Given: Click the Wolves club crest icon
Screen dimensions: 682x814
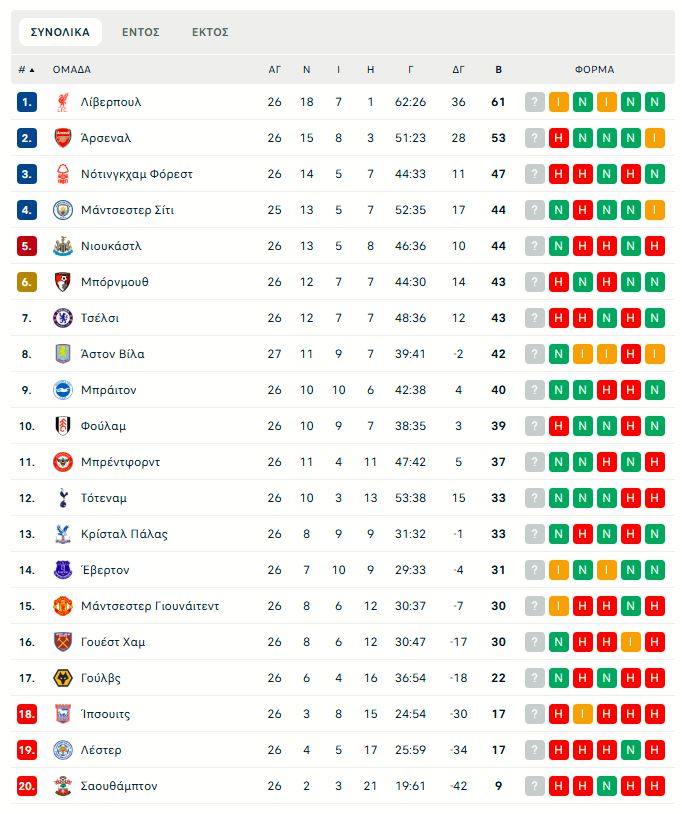Looking at the screenshot, I should (x=62, y=678).
